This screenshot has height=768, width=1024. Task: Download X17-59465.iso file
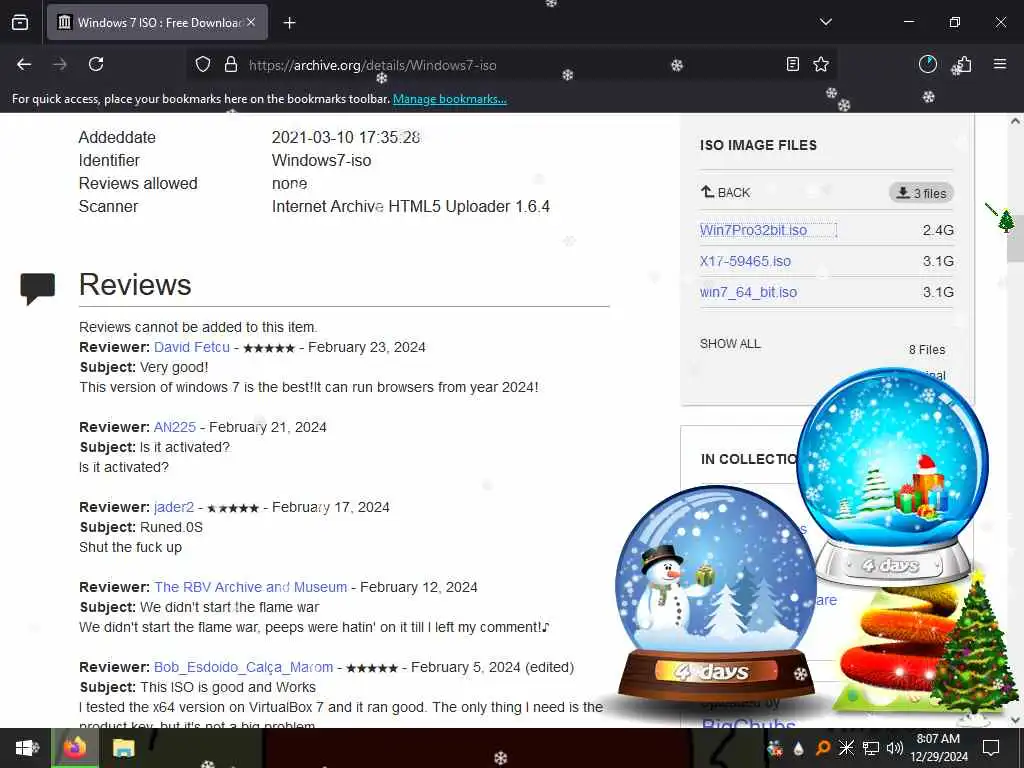click(745, 261)
